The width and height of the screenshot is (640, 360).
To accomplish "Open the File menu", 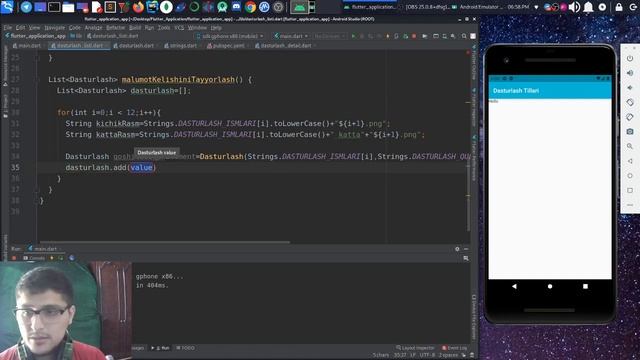I will (x=8, y=28).
